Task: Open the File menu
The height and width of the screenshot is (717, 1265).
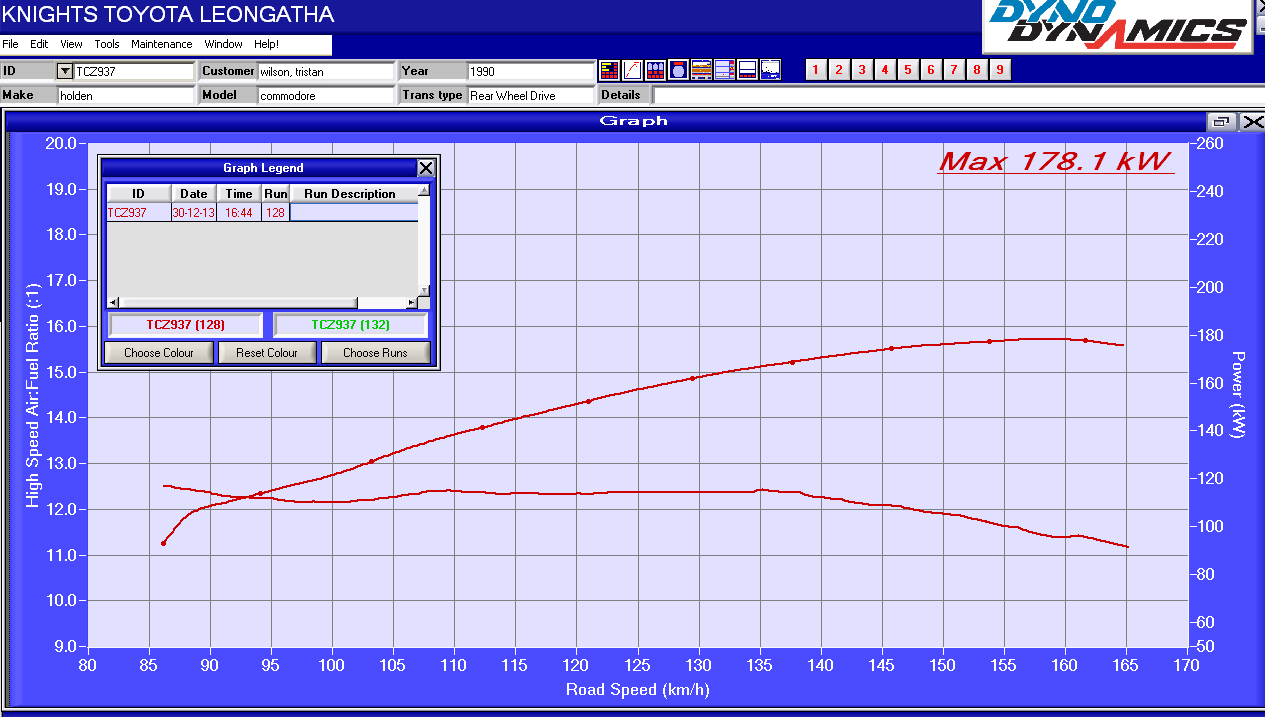Action: (10, 44)
